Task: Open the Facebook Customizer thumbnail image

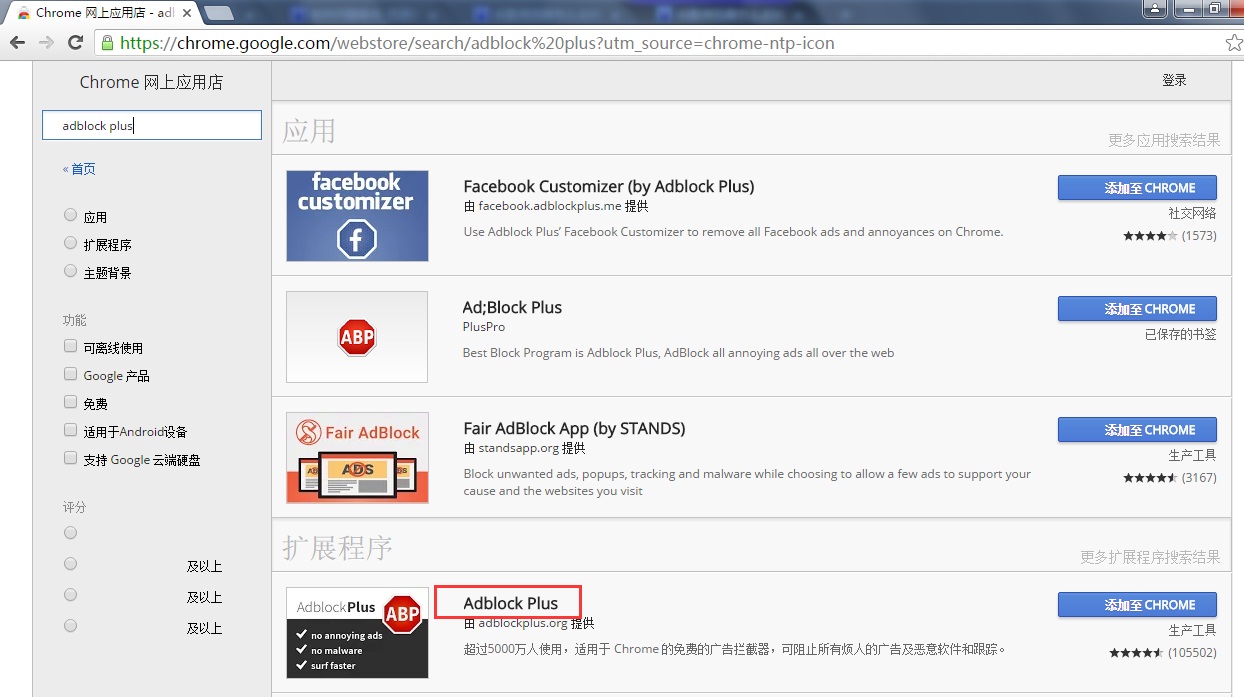Action: coord(357,216)
